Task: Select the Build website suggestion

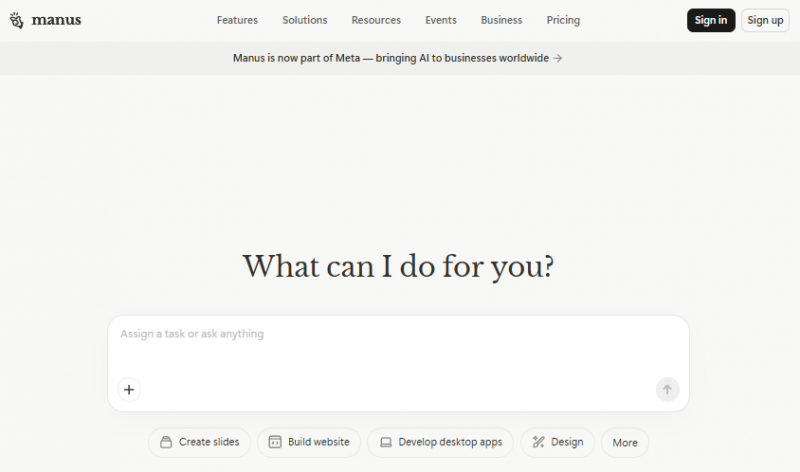Action: coord(309,442)
